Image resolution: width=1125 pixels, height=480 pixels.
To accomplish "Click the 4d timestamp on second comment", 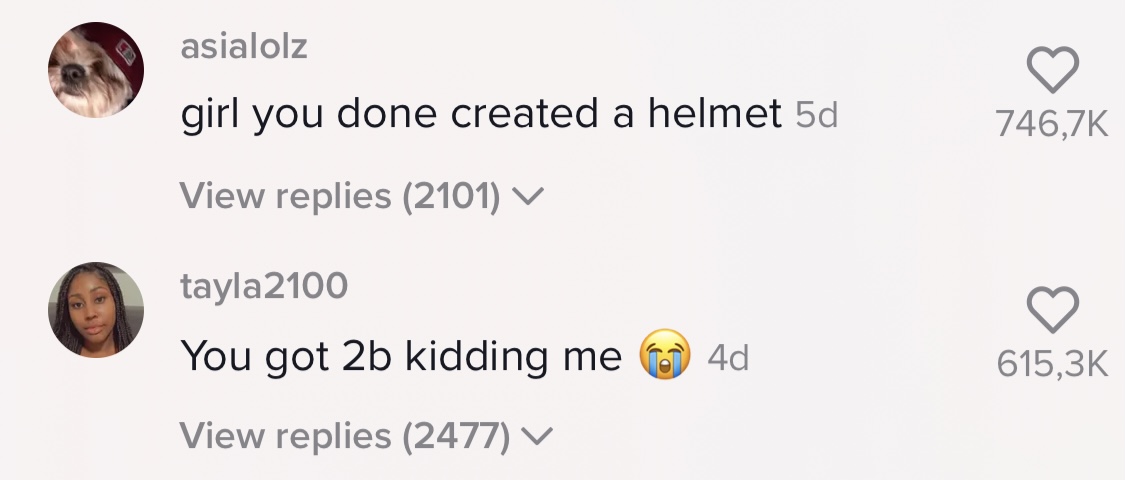I will [728, 358].
